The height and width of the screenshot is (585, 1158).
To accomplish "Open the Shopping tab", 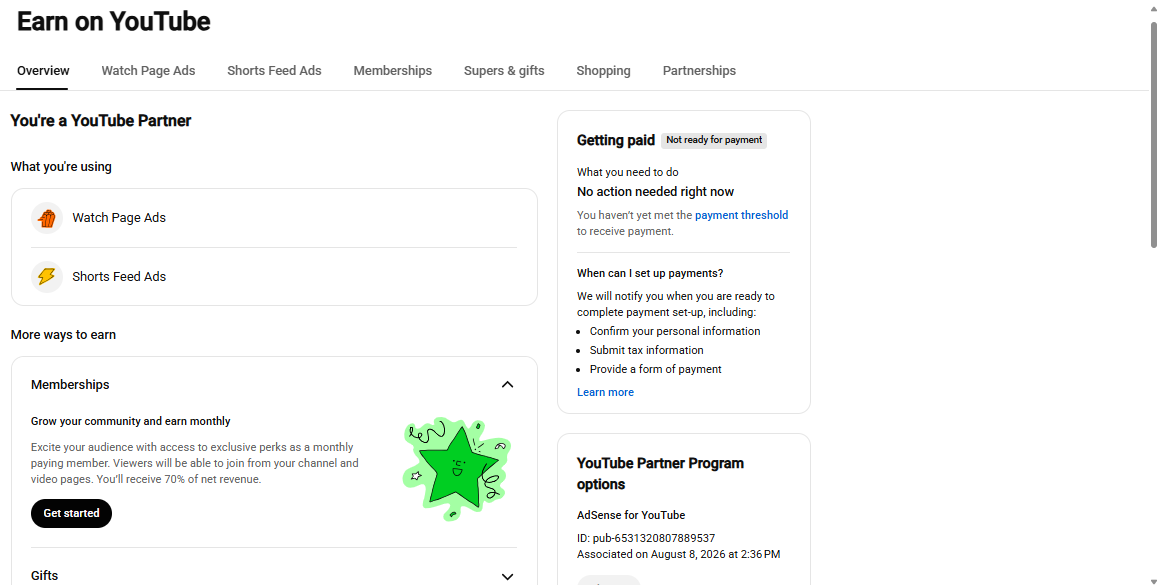I will click(x=603, y=71).
